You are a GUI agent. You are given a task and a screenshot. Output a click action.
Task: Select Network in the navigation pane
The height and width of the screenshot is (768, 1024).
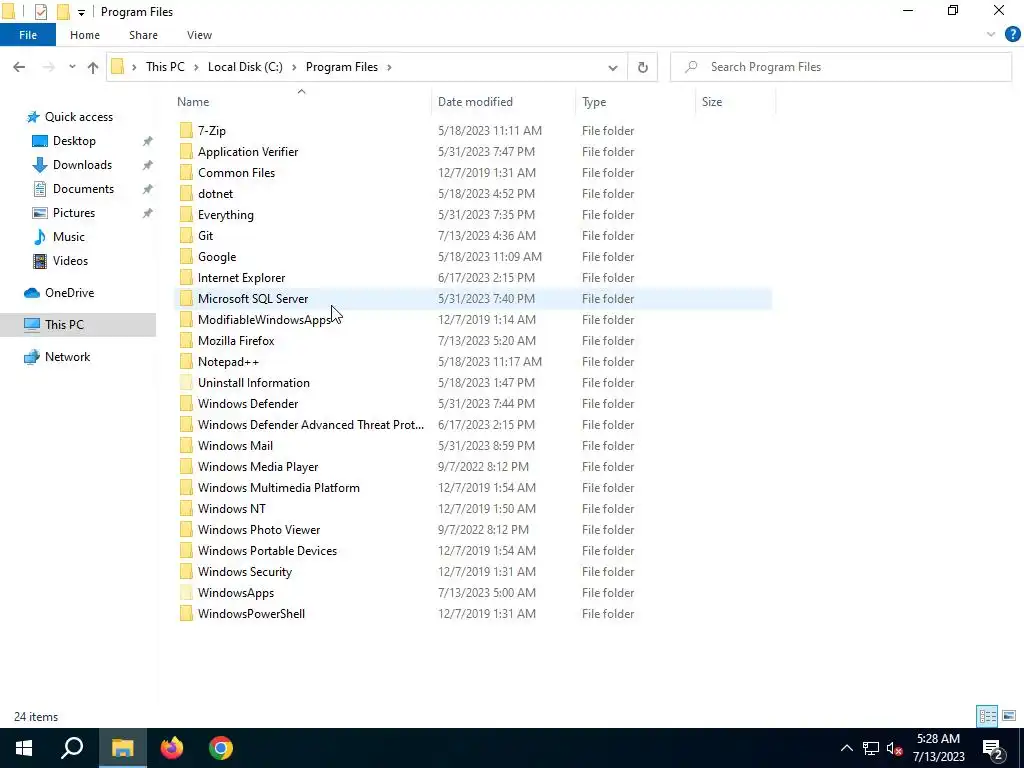click(x=67, y=357)
